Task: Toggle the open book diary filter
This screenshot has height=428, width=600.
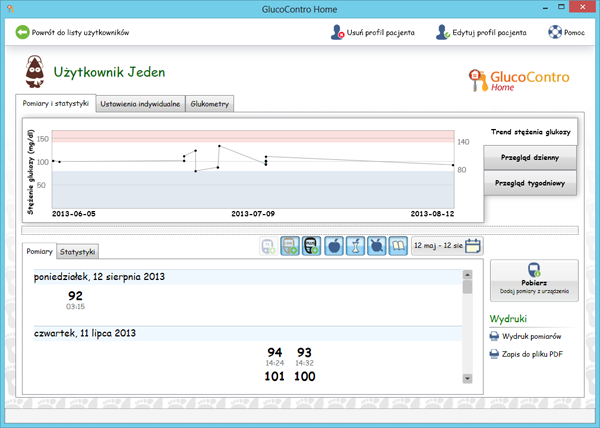Action: tap(398, 246)
